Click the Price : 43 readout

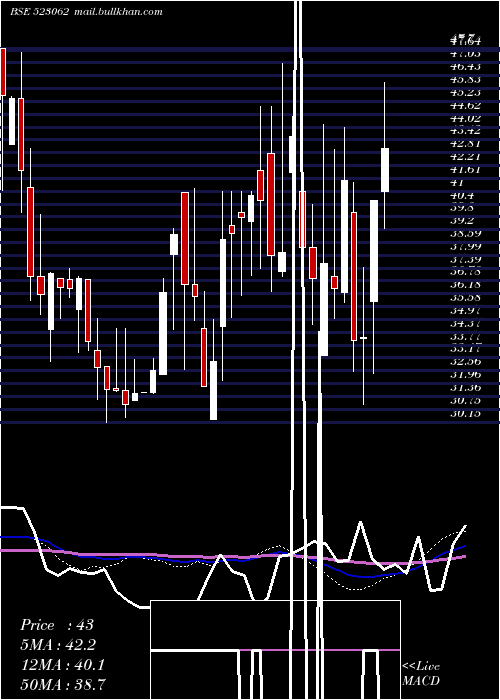[57, 625]
